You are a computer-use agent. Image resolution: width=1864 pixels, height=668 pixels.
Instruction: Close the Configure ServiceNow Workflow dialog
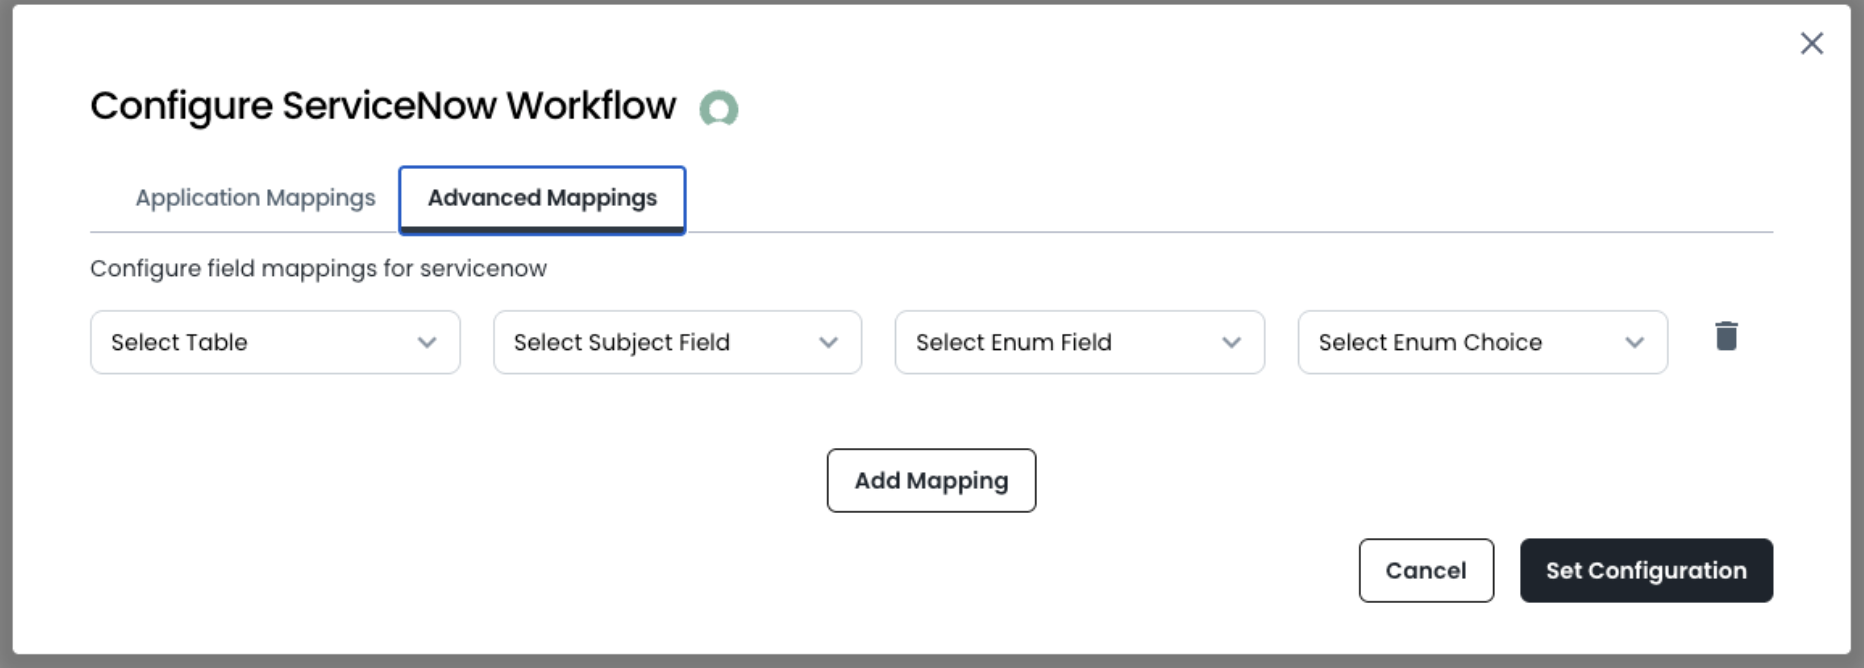[1811, 43]
